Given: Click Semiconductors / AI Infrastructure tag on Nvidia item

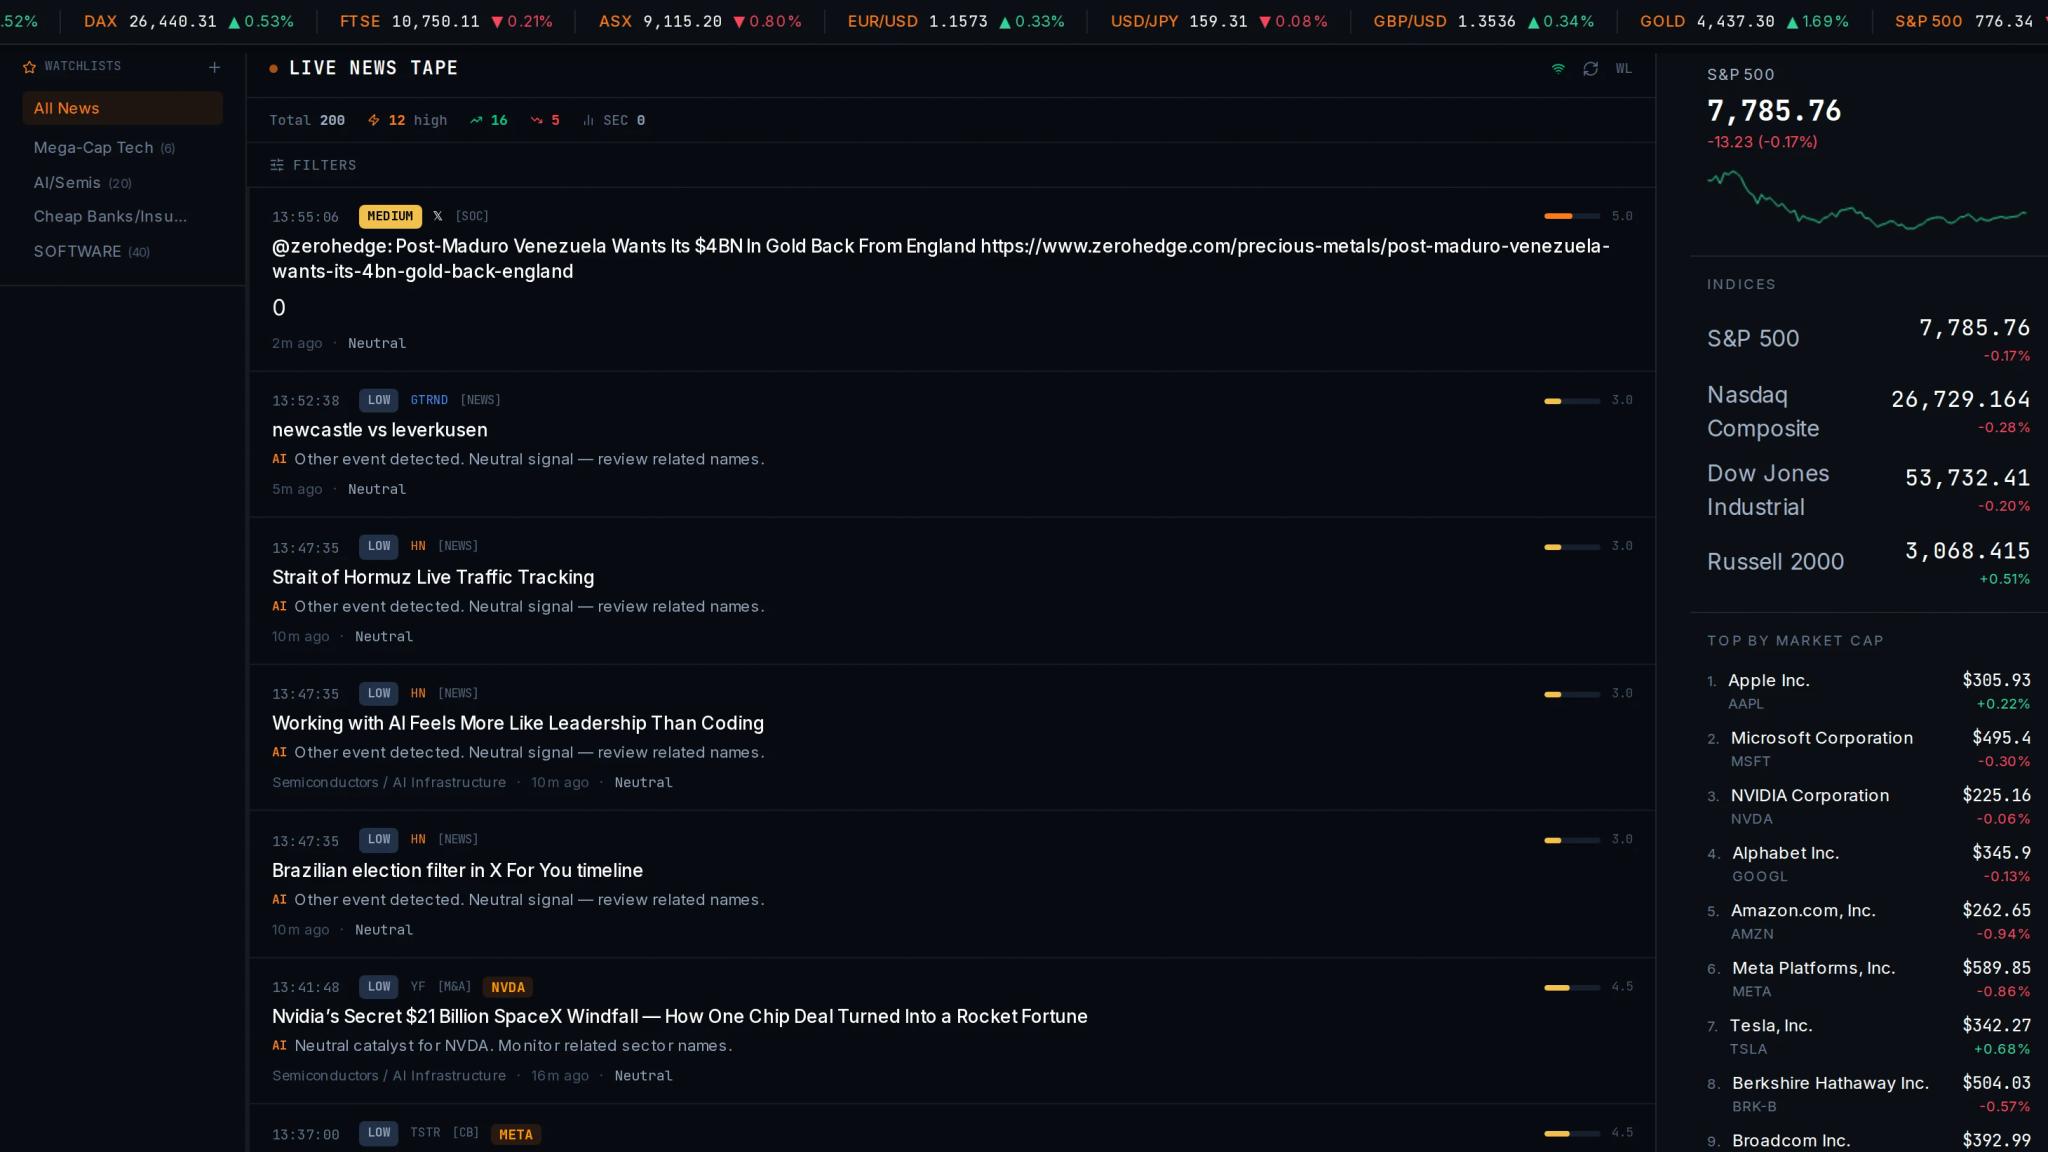Looking at the screenshot, I should pos(389,1076).
